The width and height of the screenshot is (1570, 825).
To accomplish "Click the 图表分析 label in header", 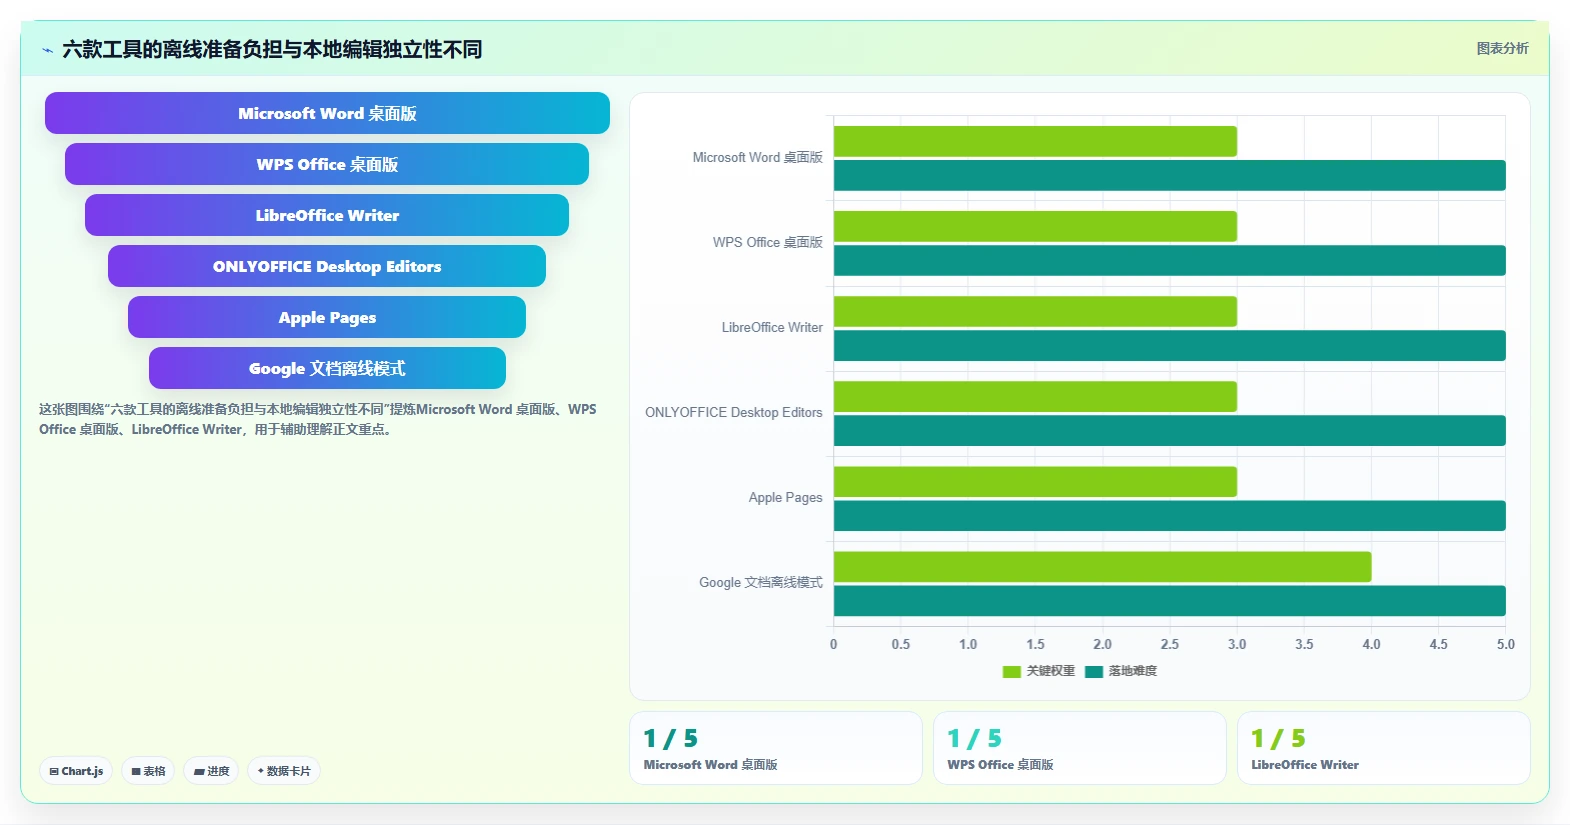I will [1502, 48].
